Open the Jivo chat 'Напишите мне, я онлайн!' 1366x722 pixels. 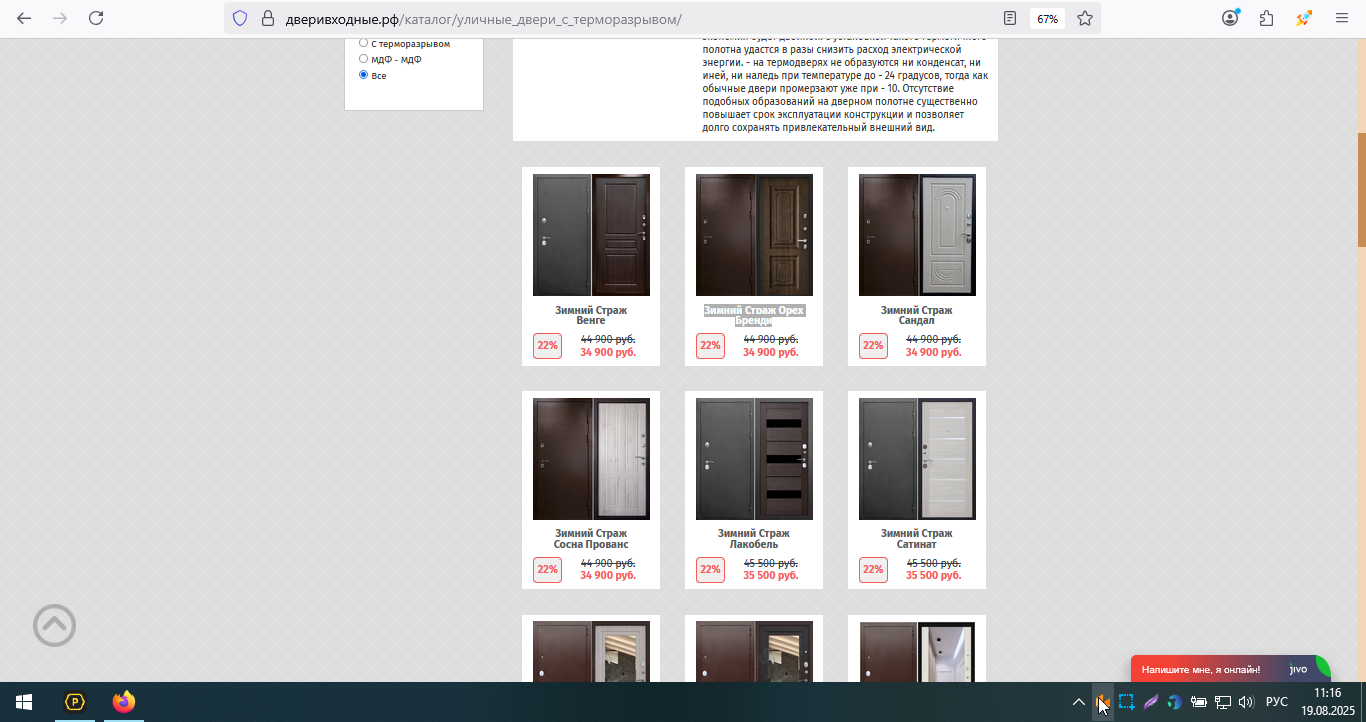point(1230,669)
